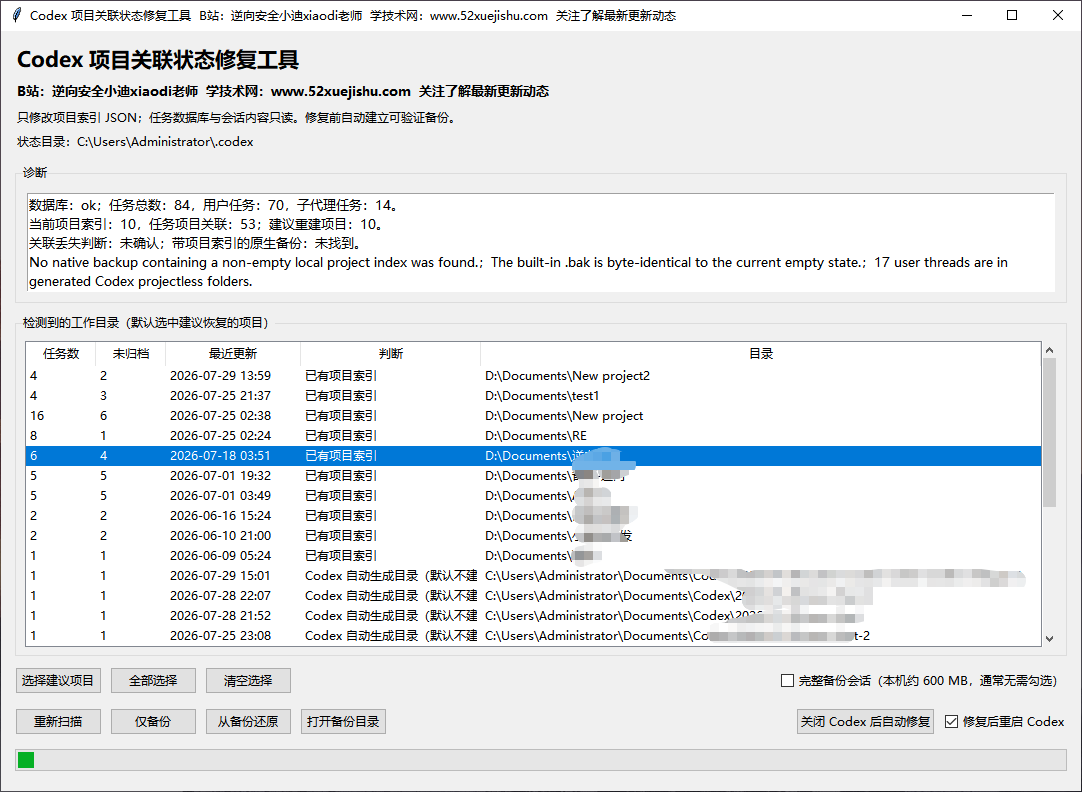The height and width of the screenshot is (792, 1082).
Task: Maximize the window
Action: point(1012,15)
